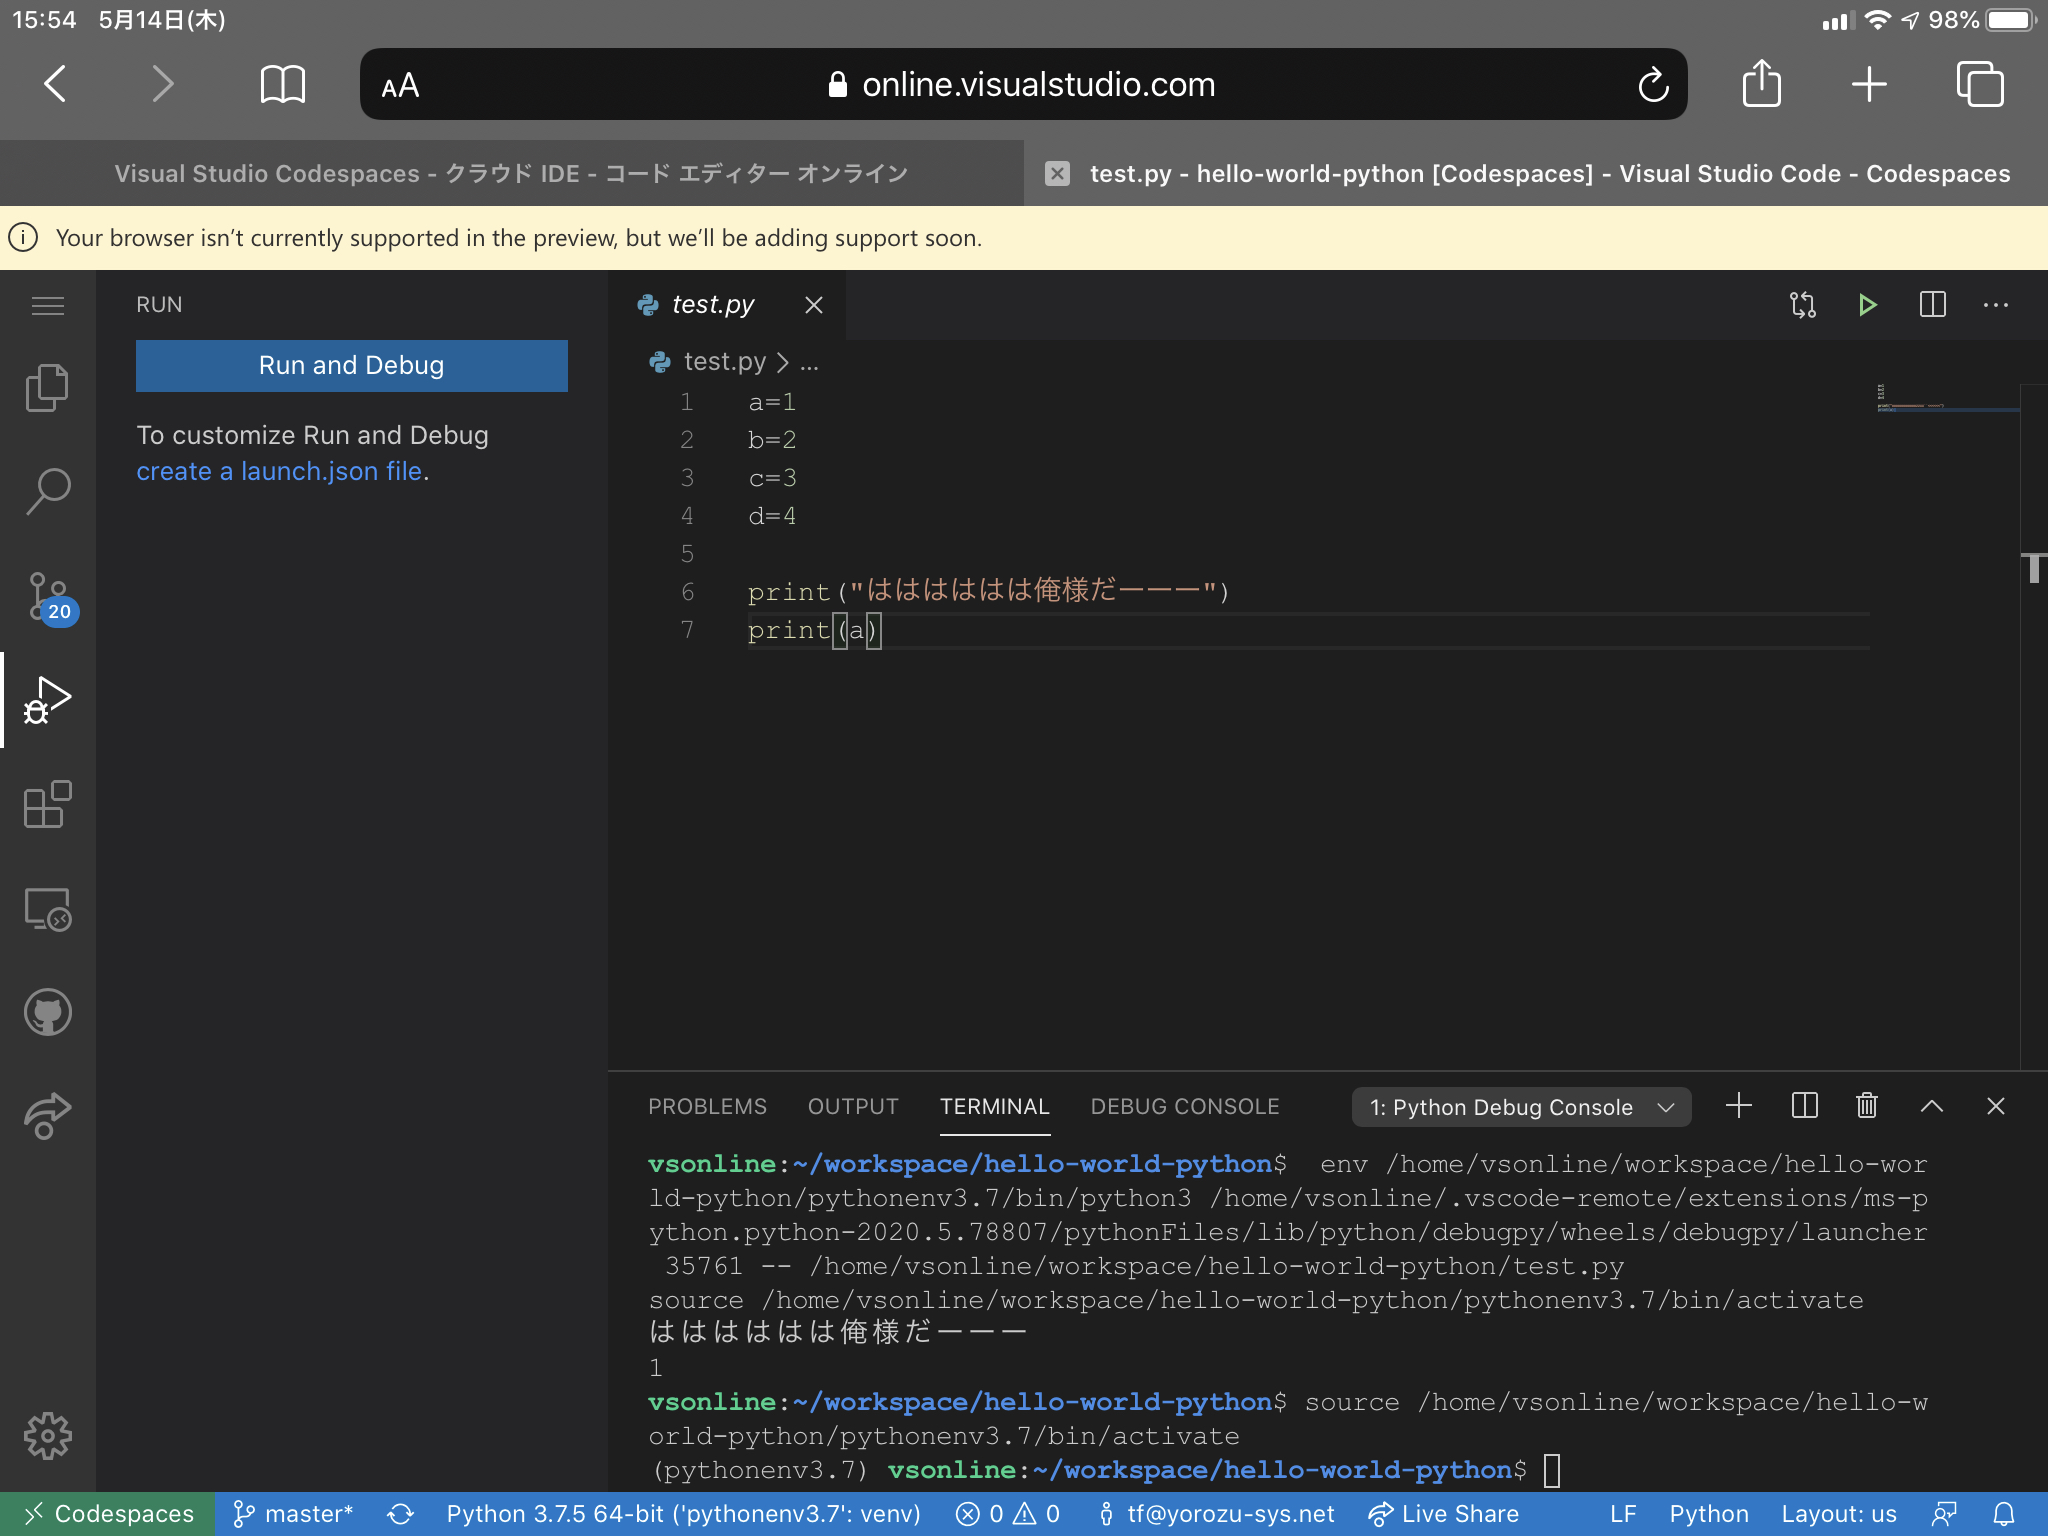The width and height of the screenshot is (2048, 1536).
Task: Open the create a launch.json file link
Action: click(279, 471)
